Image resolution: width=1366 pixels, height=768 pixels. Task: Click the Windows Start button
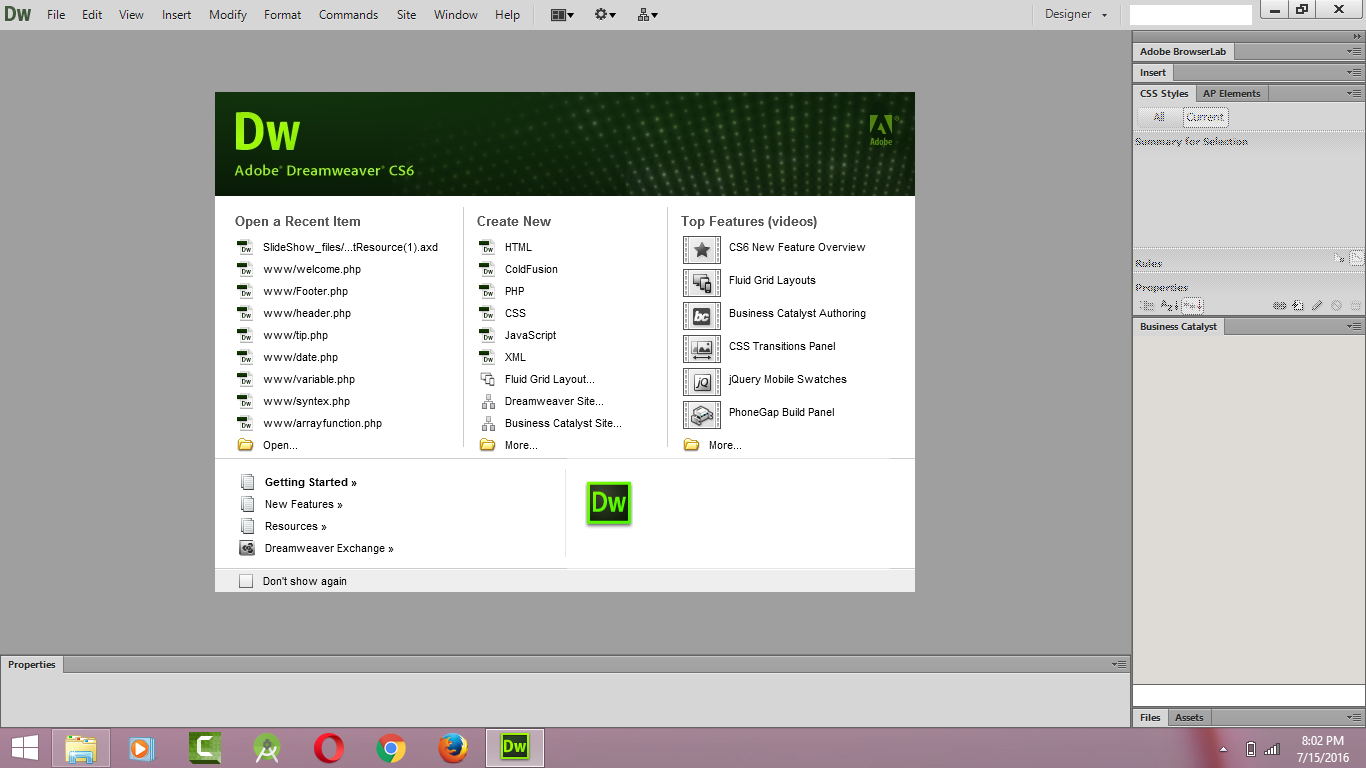(x=24, y=748)
